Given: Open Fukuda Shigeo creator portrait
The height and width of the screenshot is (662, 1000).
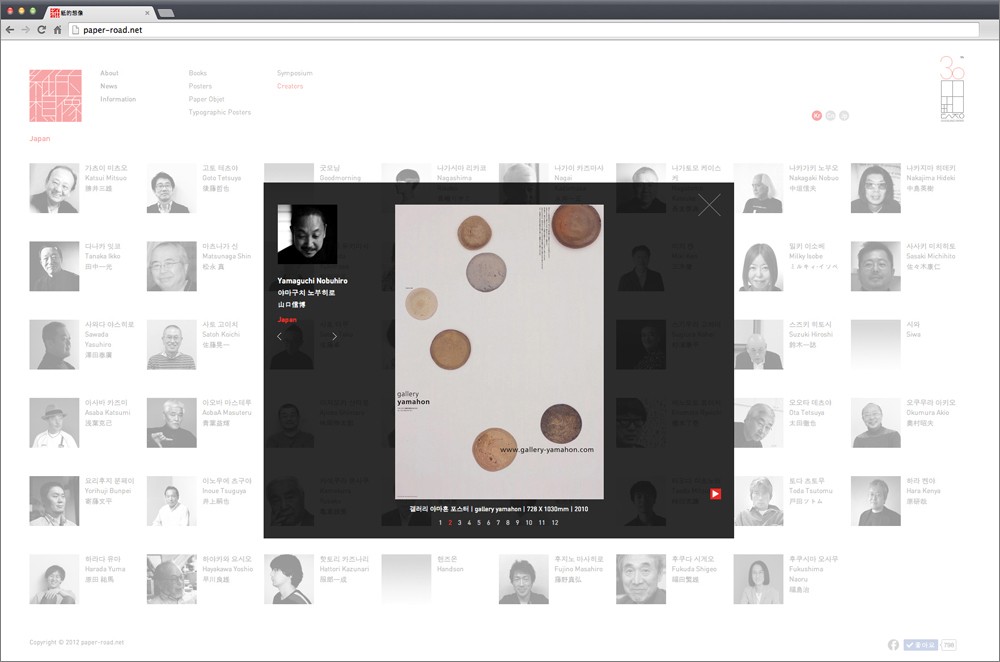Looking at the screenshot, I should click(x=641, y=579).
